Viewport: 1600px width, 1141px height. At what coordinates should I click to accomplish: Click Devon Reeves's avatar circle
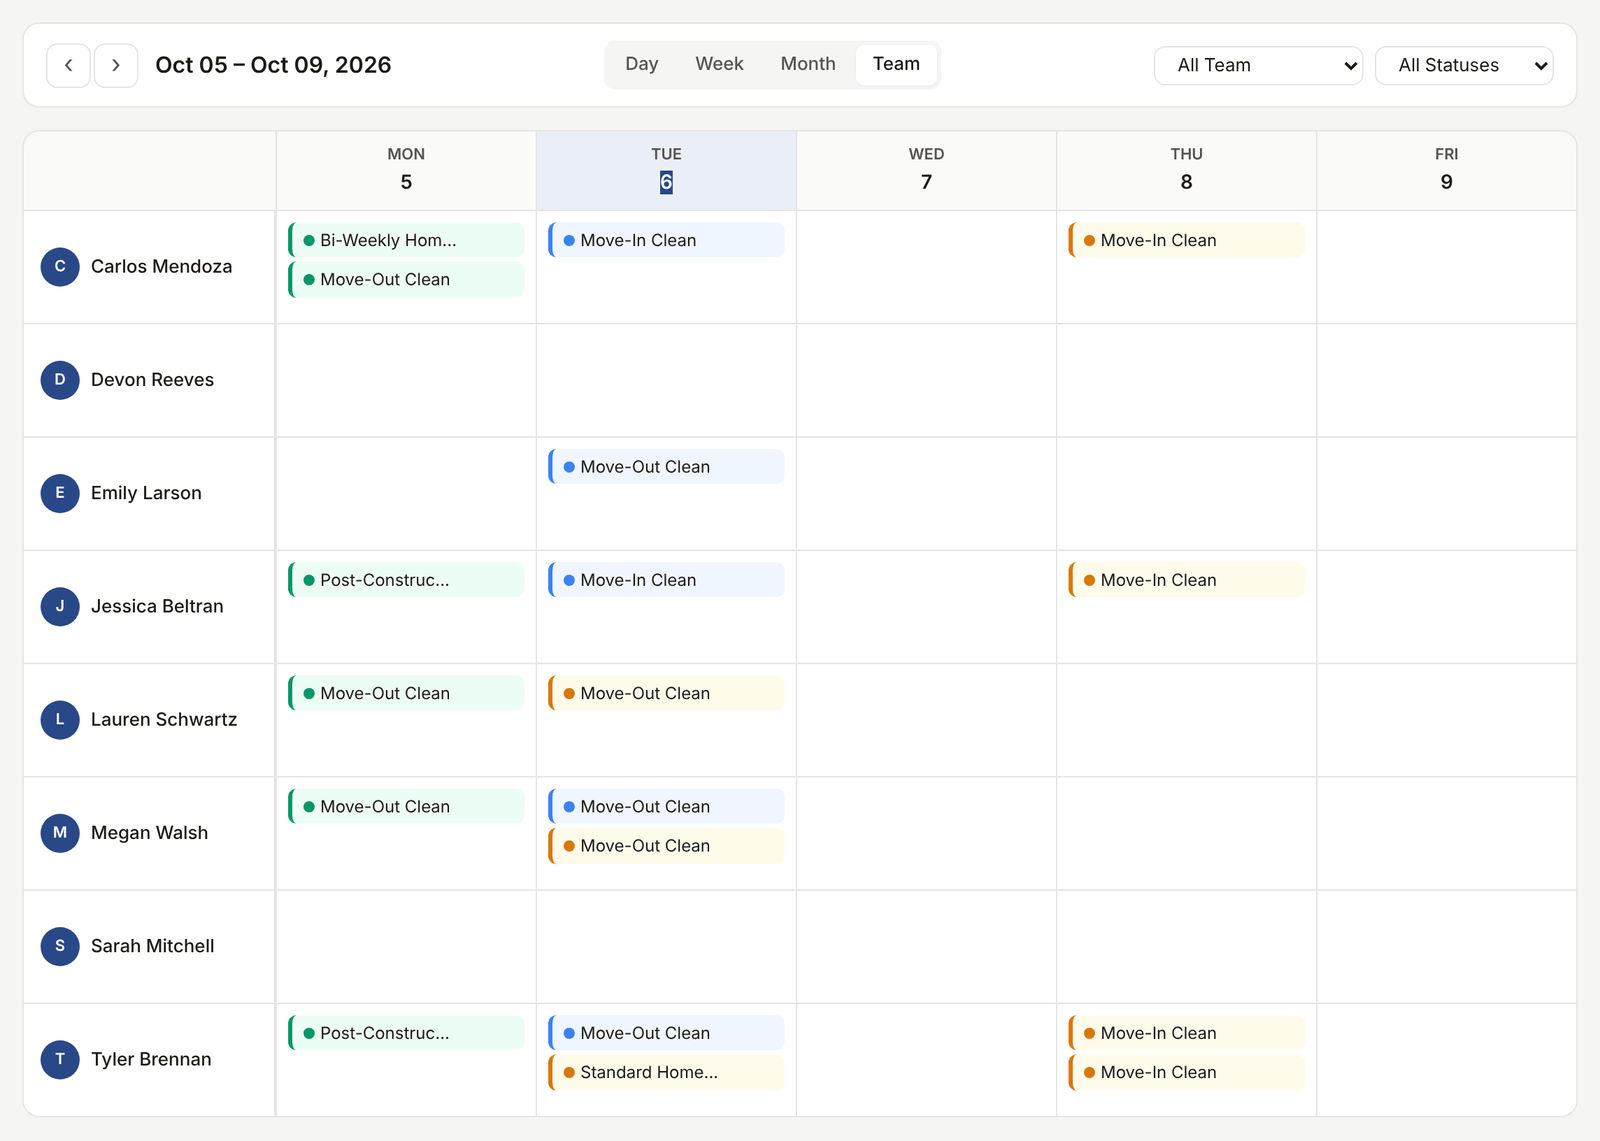(x=60, y=380)
